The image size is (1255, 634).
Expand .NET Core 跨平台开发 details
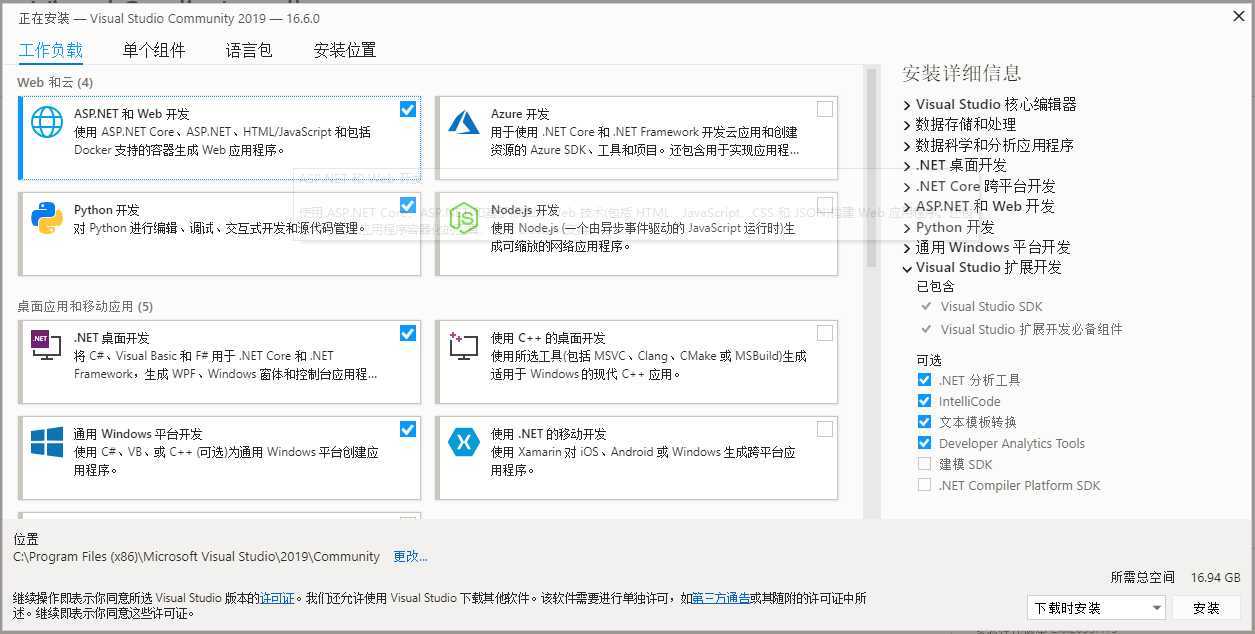pyautogui.click(x=907, y=187)
